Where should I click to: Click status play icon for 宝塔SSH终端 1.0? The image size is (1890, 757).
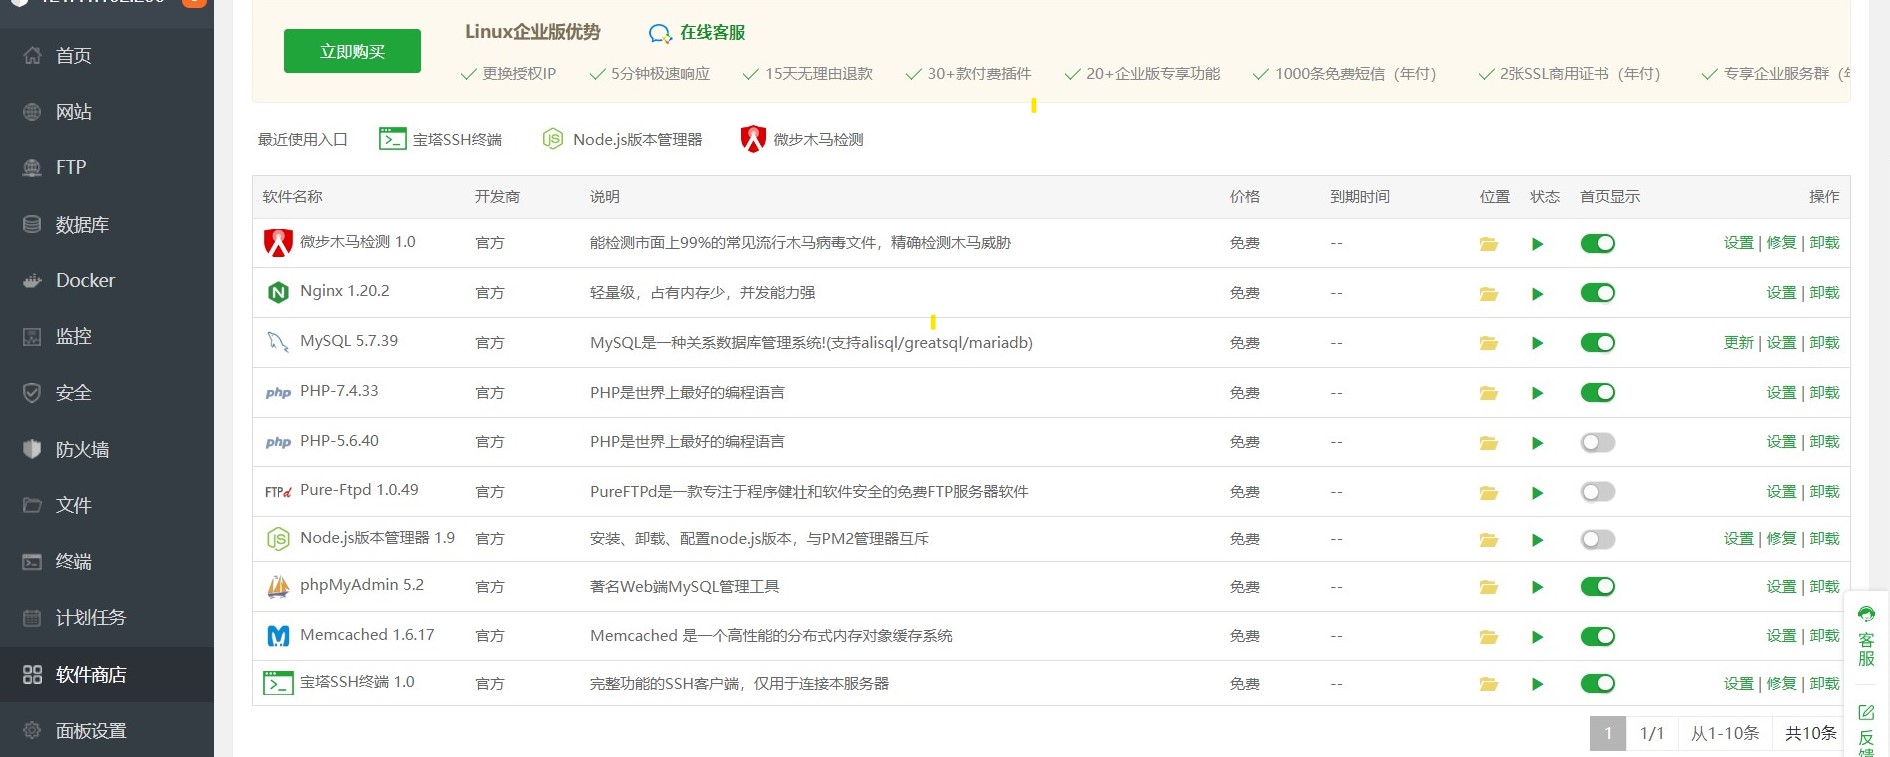click(x=1538, y=685)
